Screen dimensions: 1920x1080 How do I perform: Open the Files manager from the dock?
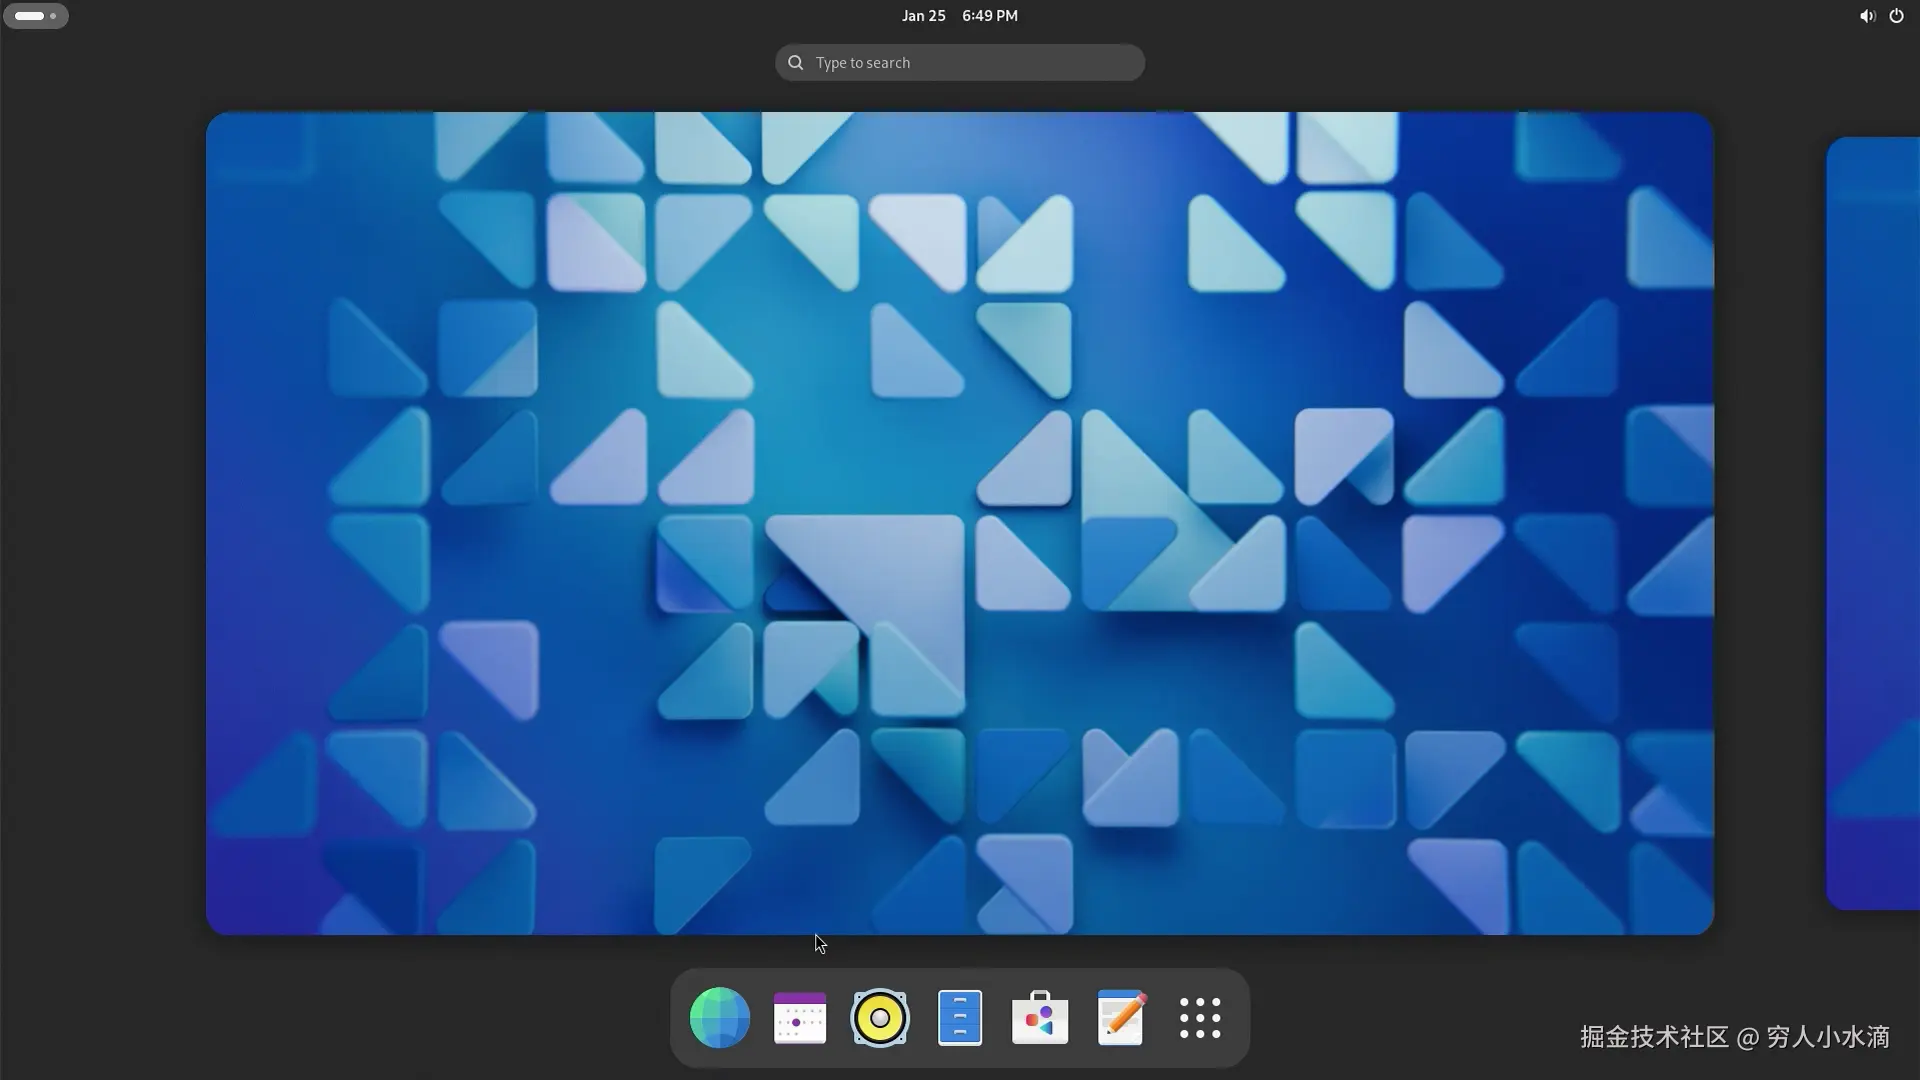click(x=960, y=1018)
